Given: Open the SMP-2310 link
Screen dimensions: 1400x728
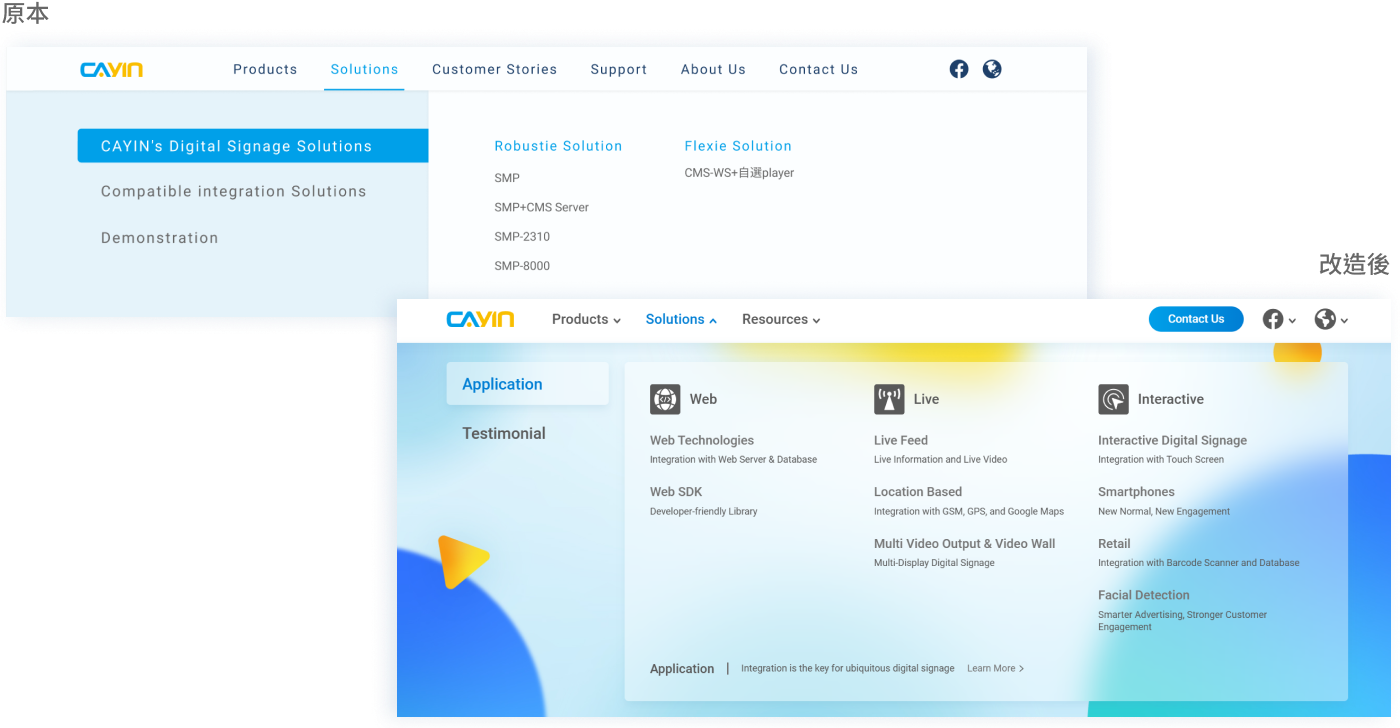Looking at the screenshot, I should point(522,237).
